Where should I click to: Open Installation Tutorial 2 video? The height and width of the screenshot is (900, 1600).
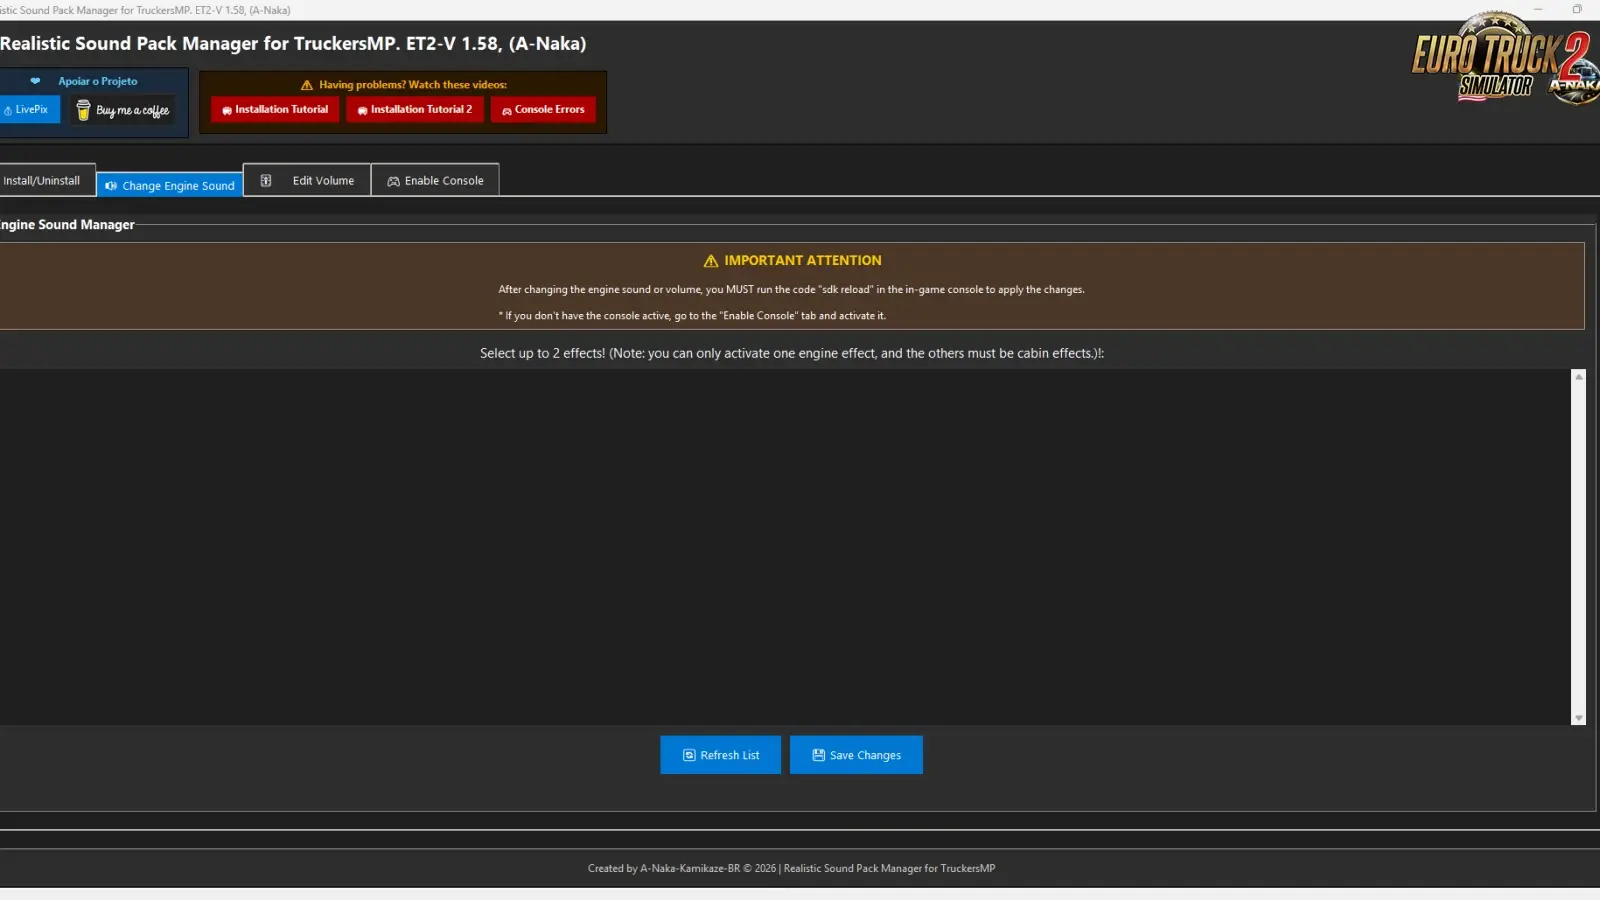tap(415, 110)
